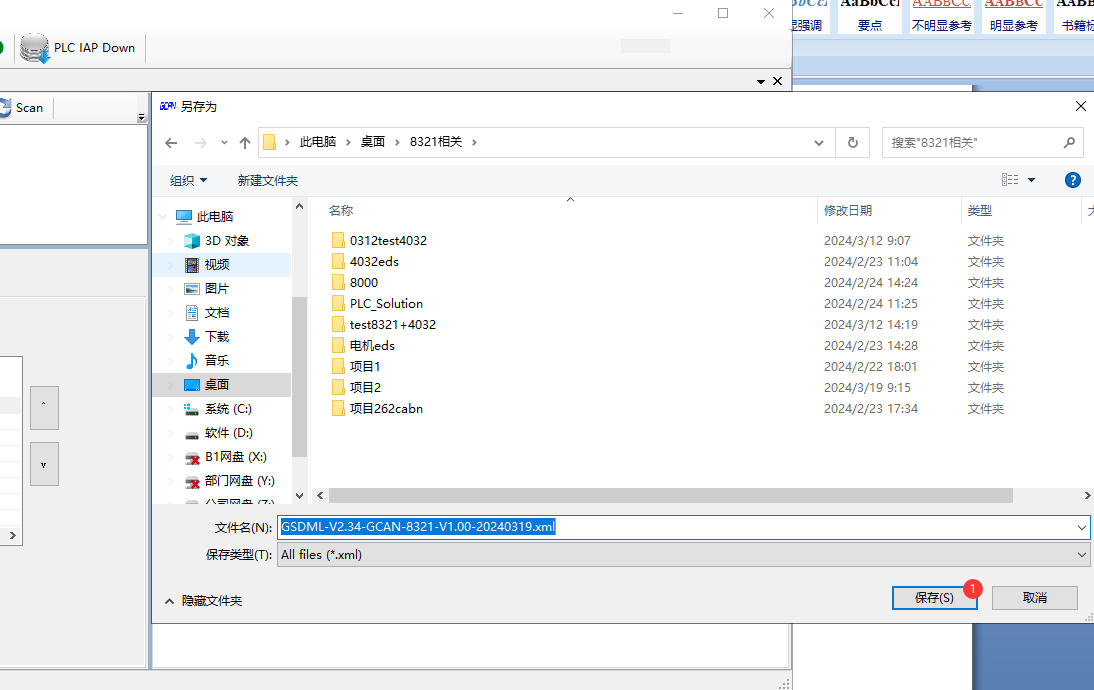
Task: Refresh the current folder view
Action: click(852, 143)
